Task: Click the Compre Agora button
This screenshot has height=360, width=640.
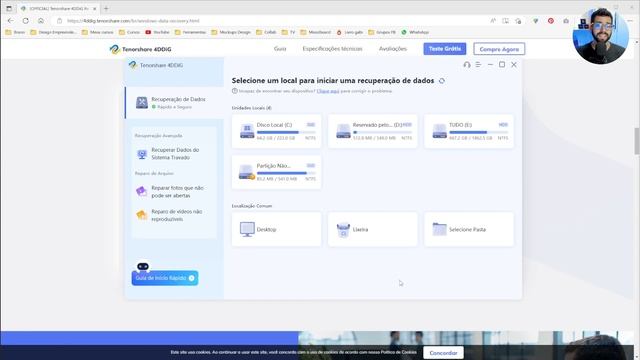Action: coord(499,49)
